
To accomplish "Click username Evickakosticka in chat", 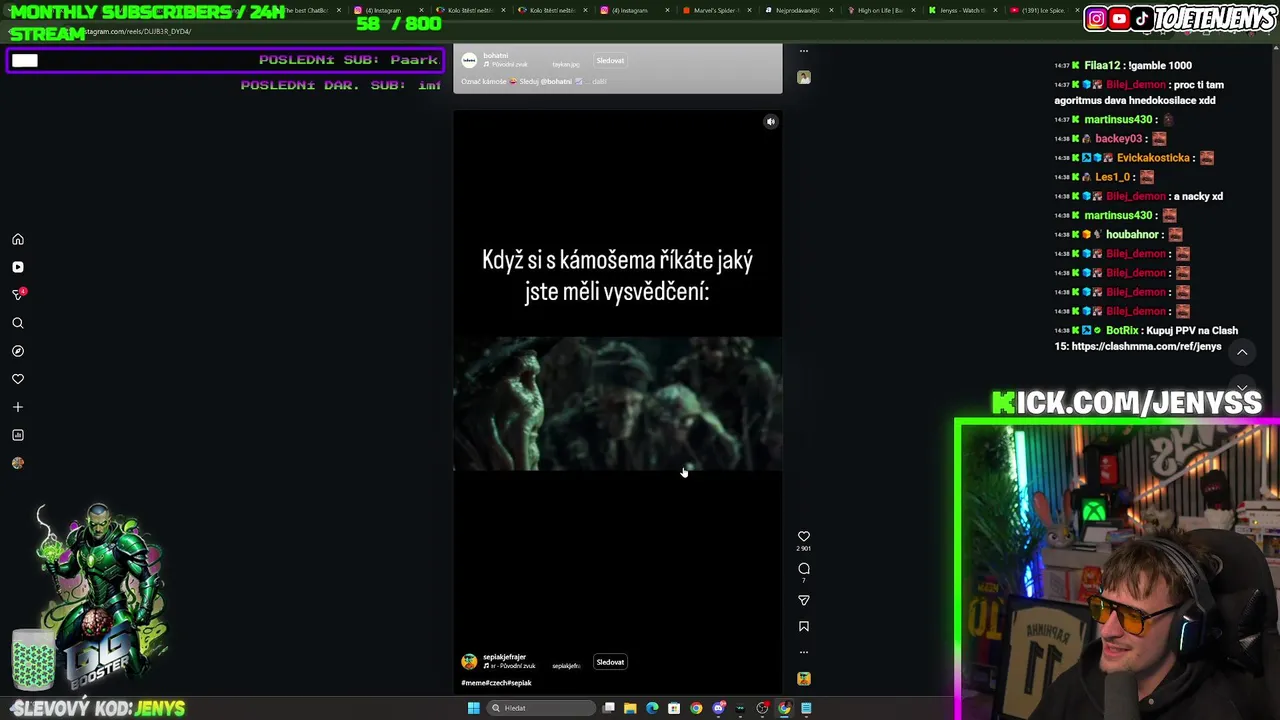I will click(1153, 158).
